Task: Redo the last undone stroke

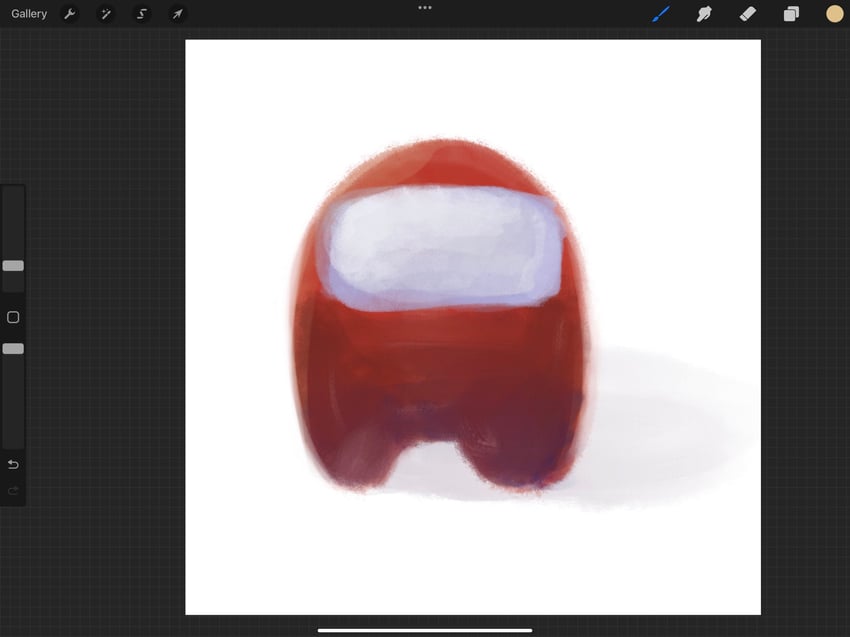Action: click(x=13, y=491)
